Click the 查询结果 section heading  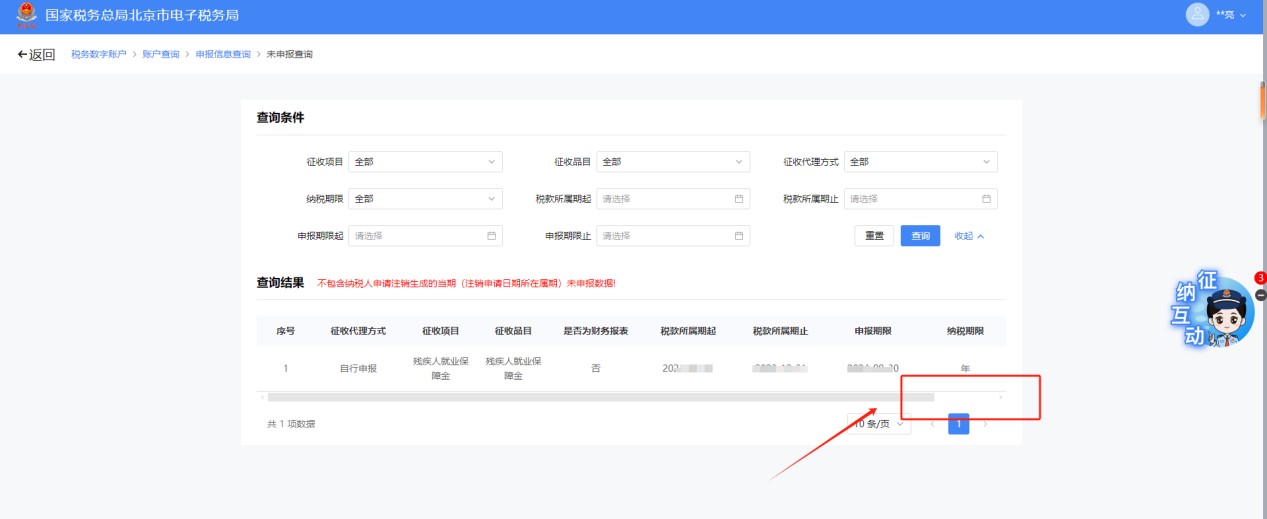coord(280,283)
